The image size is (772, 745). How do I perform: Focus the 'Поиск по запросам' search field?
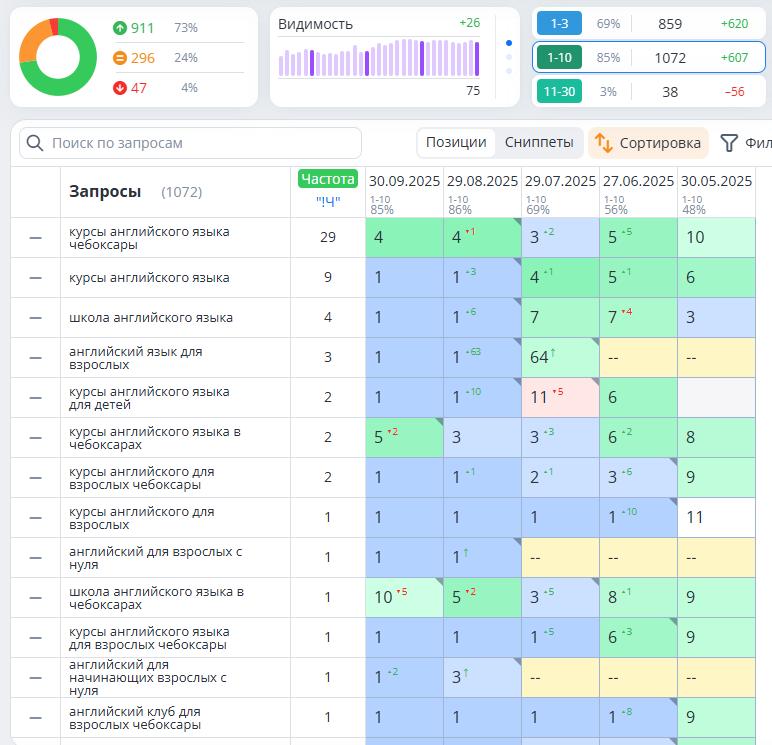pyautogui.click(x=200, y=143)
